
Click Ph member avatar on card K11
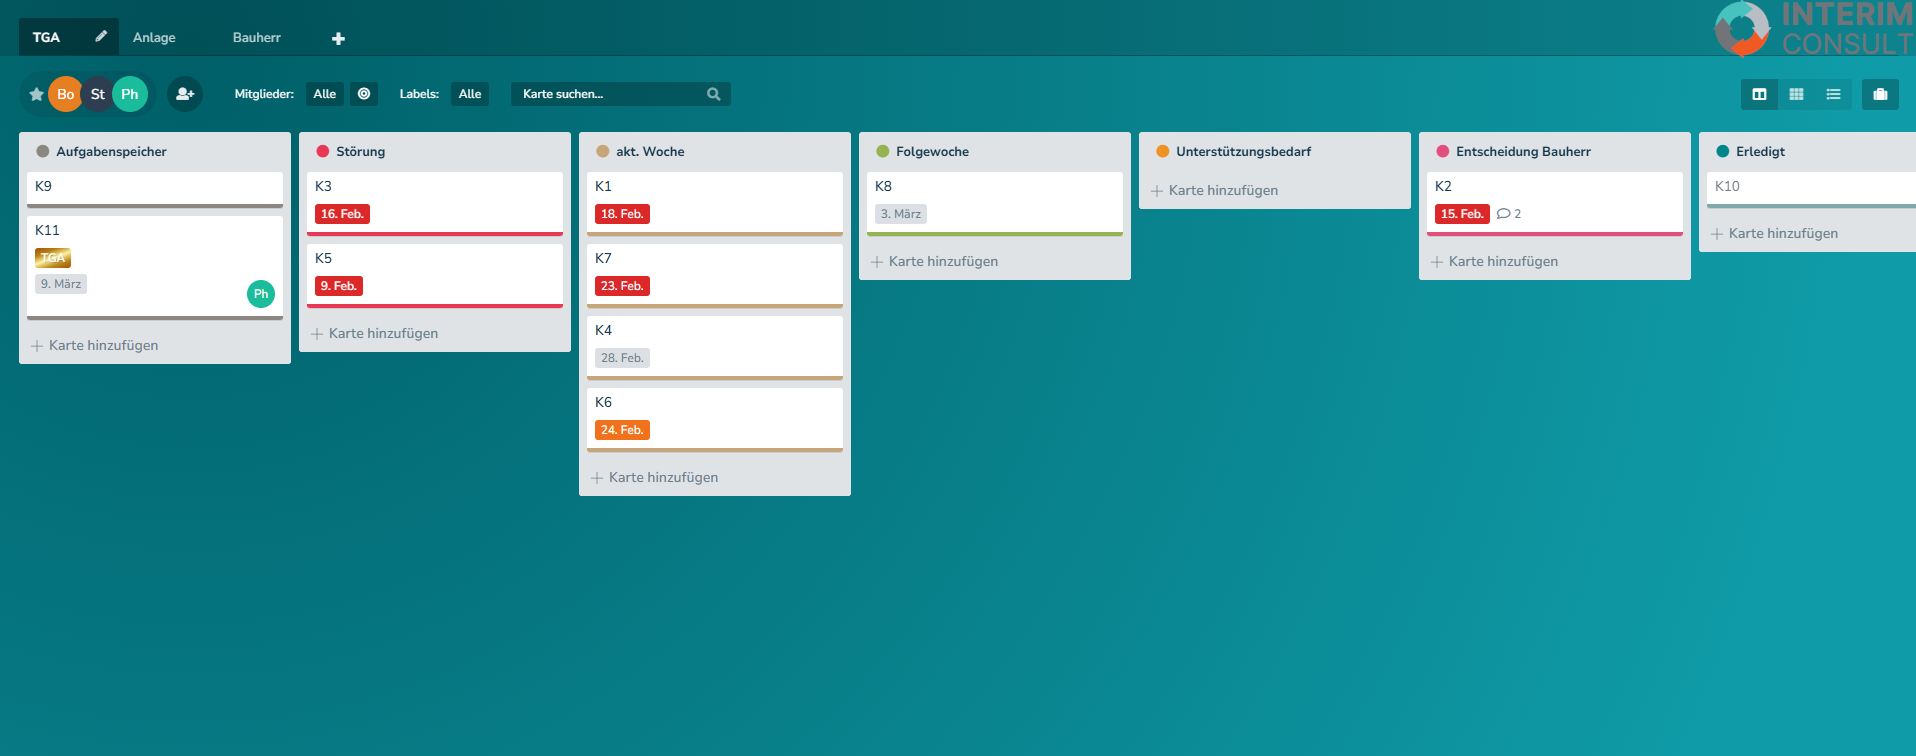point(261,294)
